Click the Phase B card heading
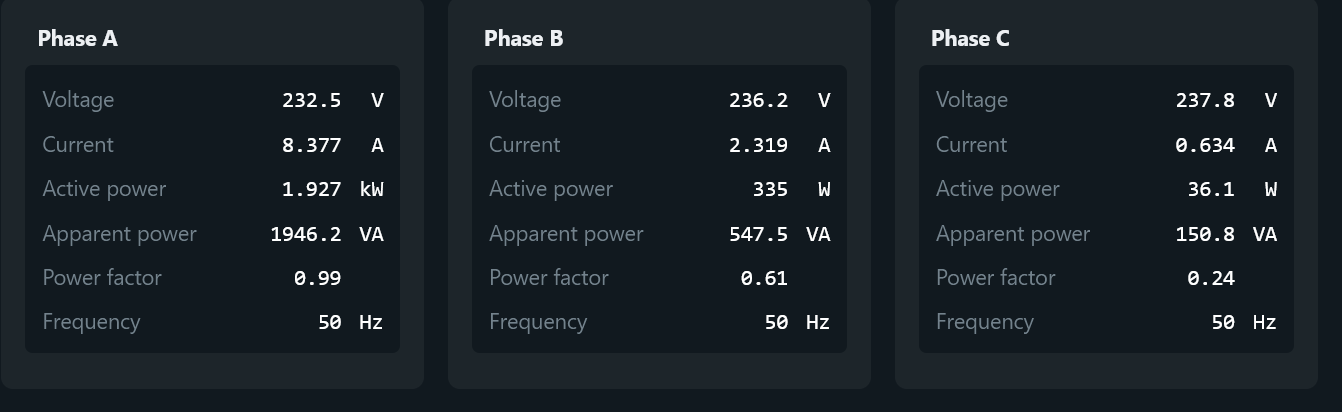Image resolution: width=1342 pixels, height=412 pixels. click(523, 38)
